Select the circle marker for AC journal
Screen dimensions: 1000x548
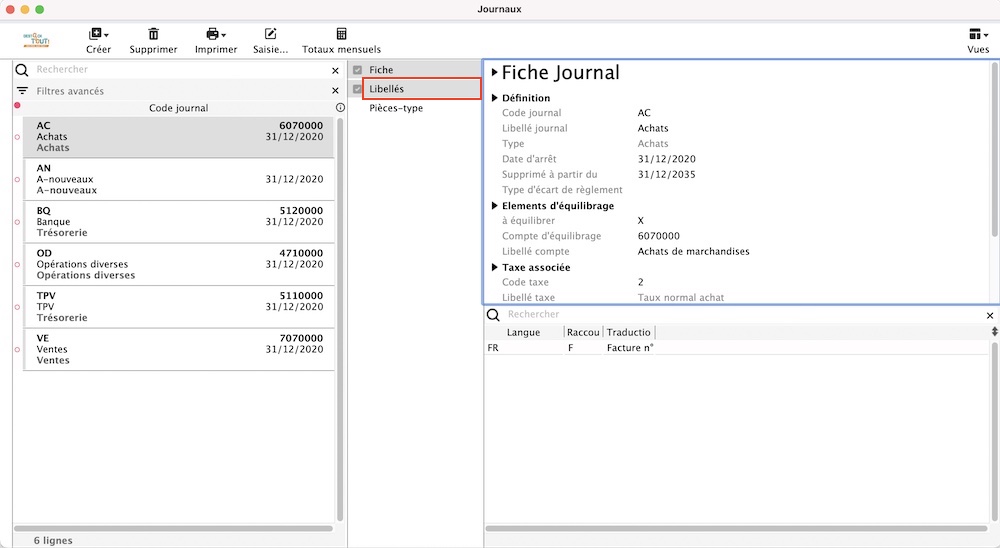17,137
